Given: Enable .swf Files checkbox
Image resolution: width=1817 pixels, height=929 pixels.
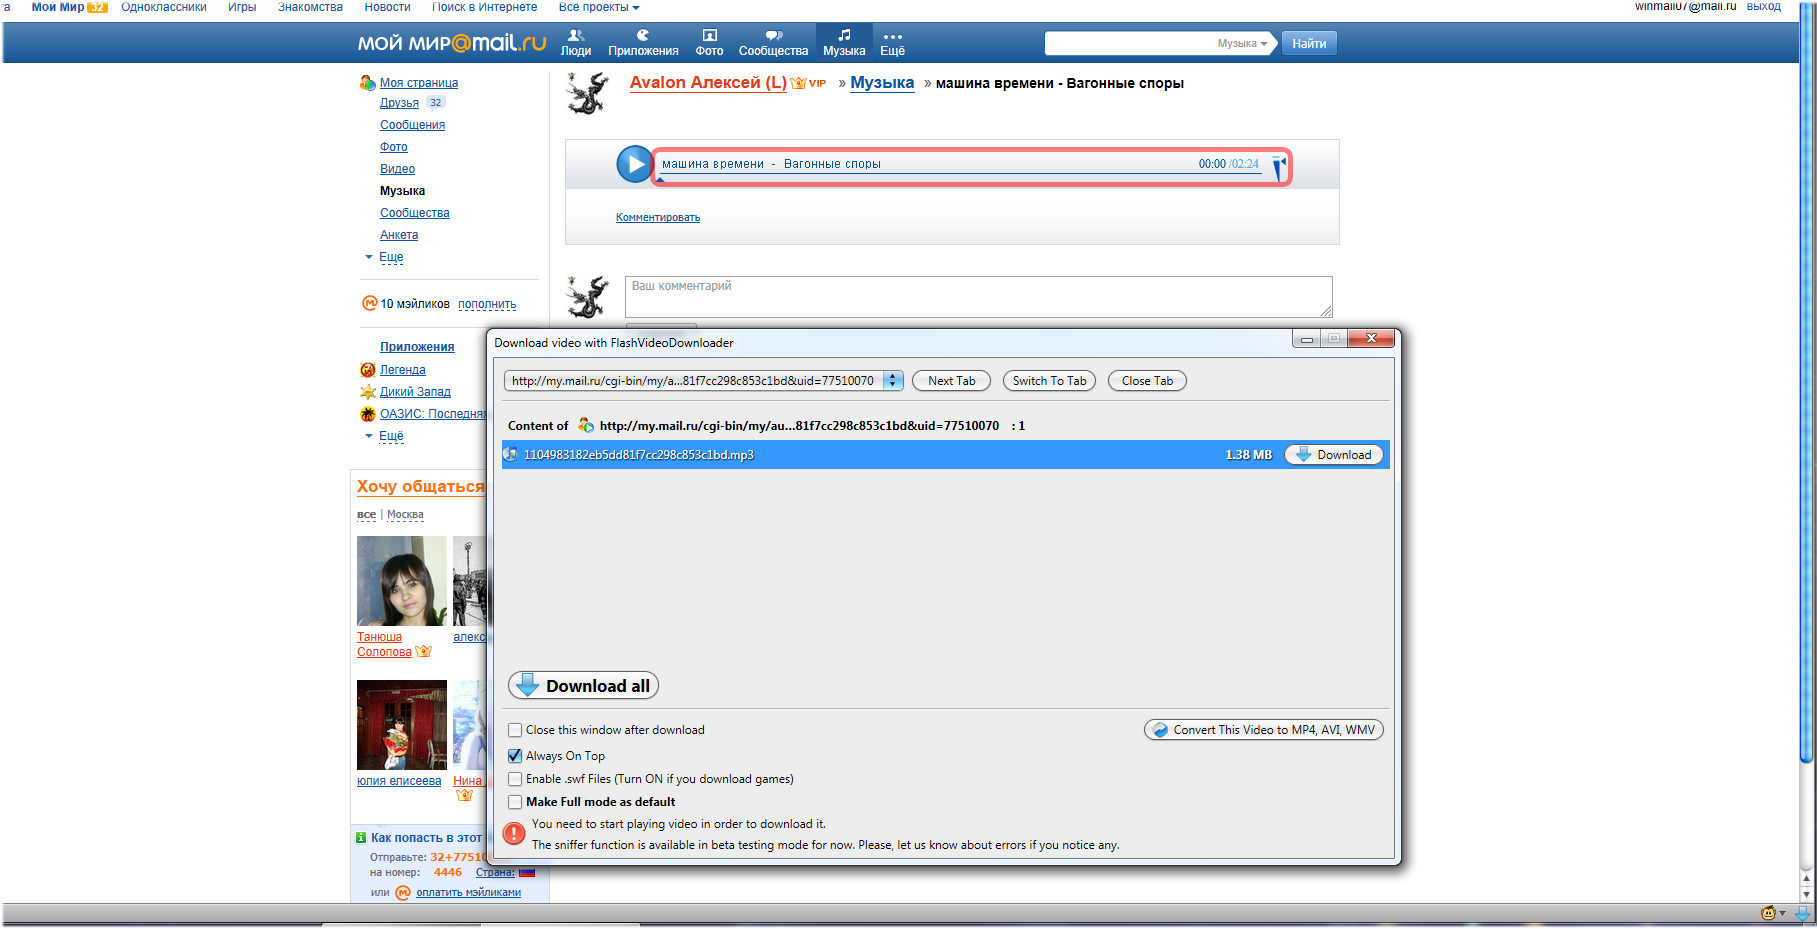Looking at the screenshot, I should (x=515, y=779).
